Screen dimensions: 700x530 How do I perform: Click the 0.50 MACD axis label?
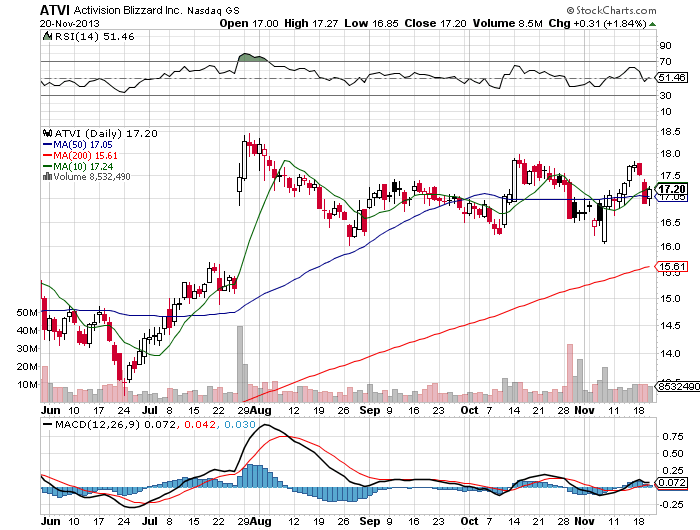click(673, 454)
